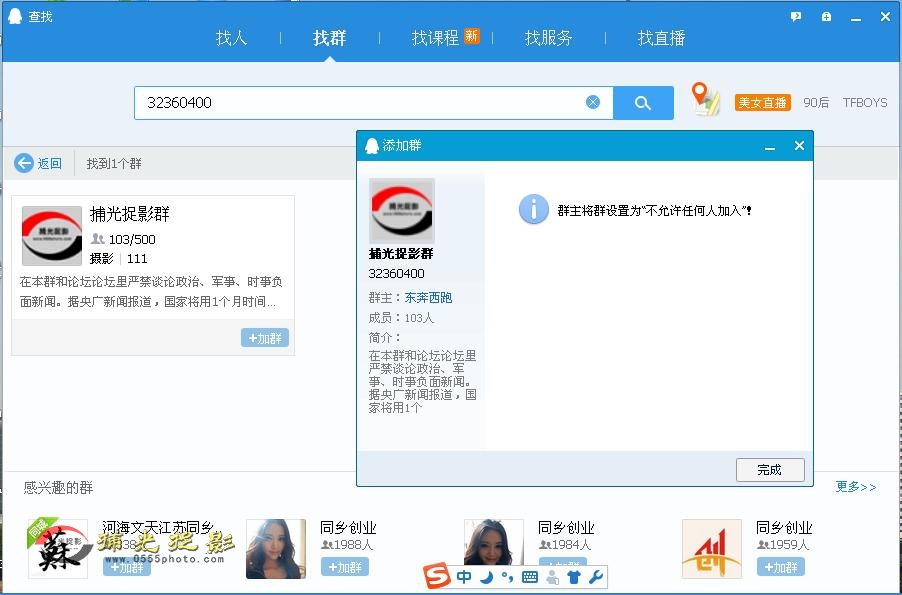902x595 pixels.
Task: Toggle Sogou punctuation mode icon
Action: (508, 577)
